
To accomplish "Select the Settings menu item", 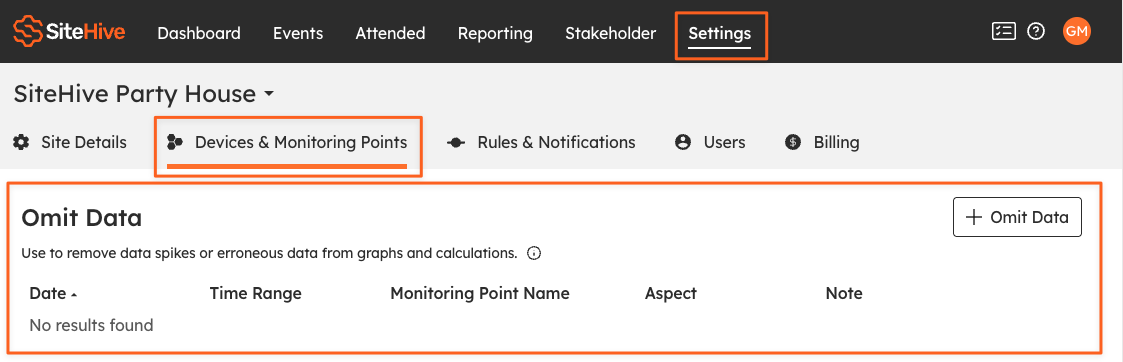I will [x=720, y=33].
